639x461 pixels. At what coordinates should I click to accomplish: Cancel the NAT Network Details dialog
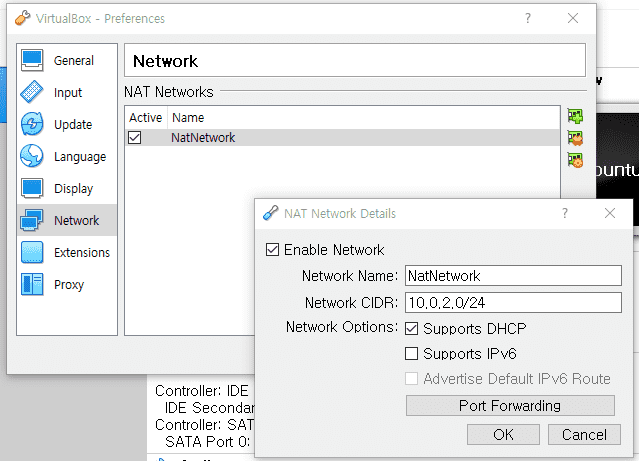584,435
